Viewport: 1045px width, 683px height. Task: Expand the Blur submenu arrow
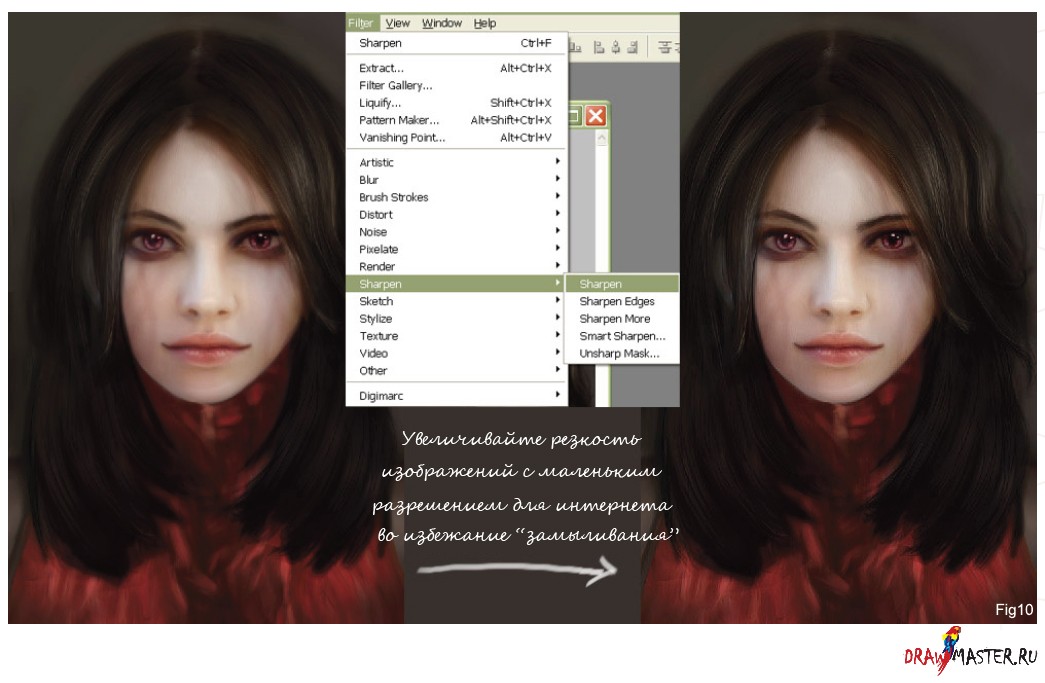(x=557, y=179)
